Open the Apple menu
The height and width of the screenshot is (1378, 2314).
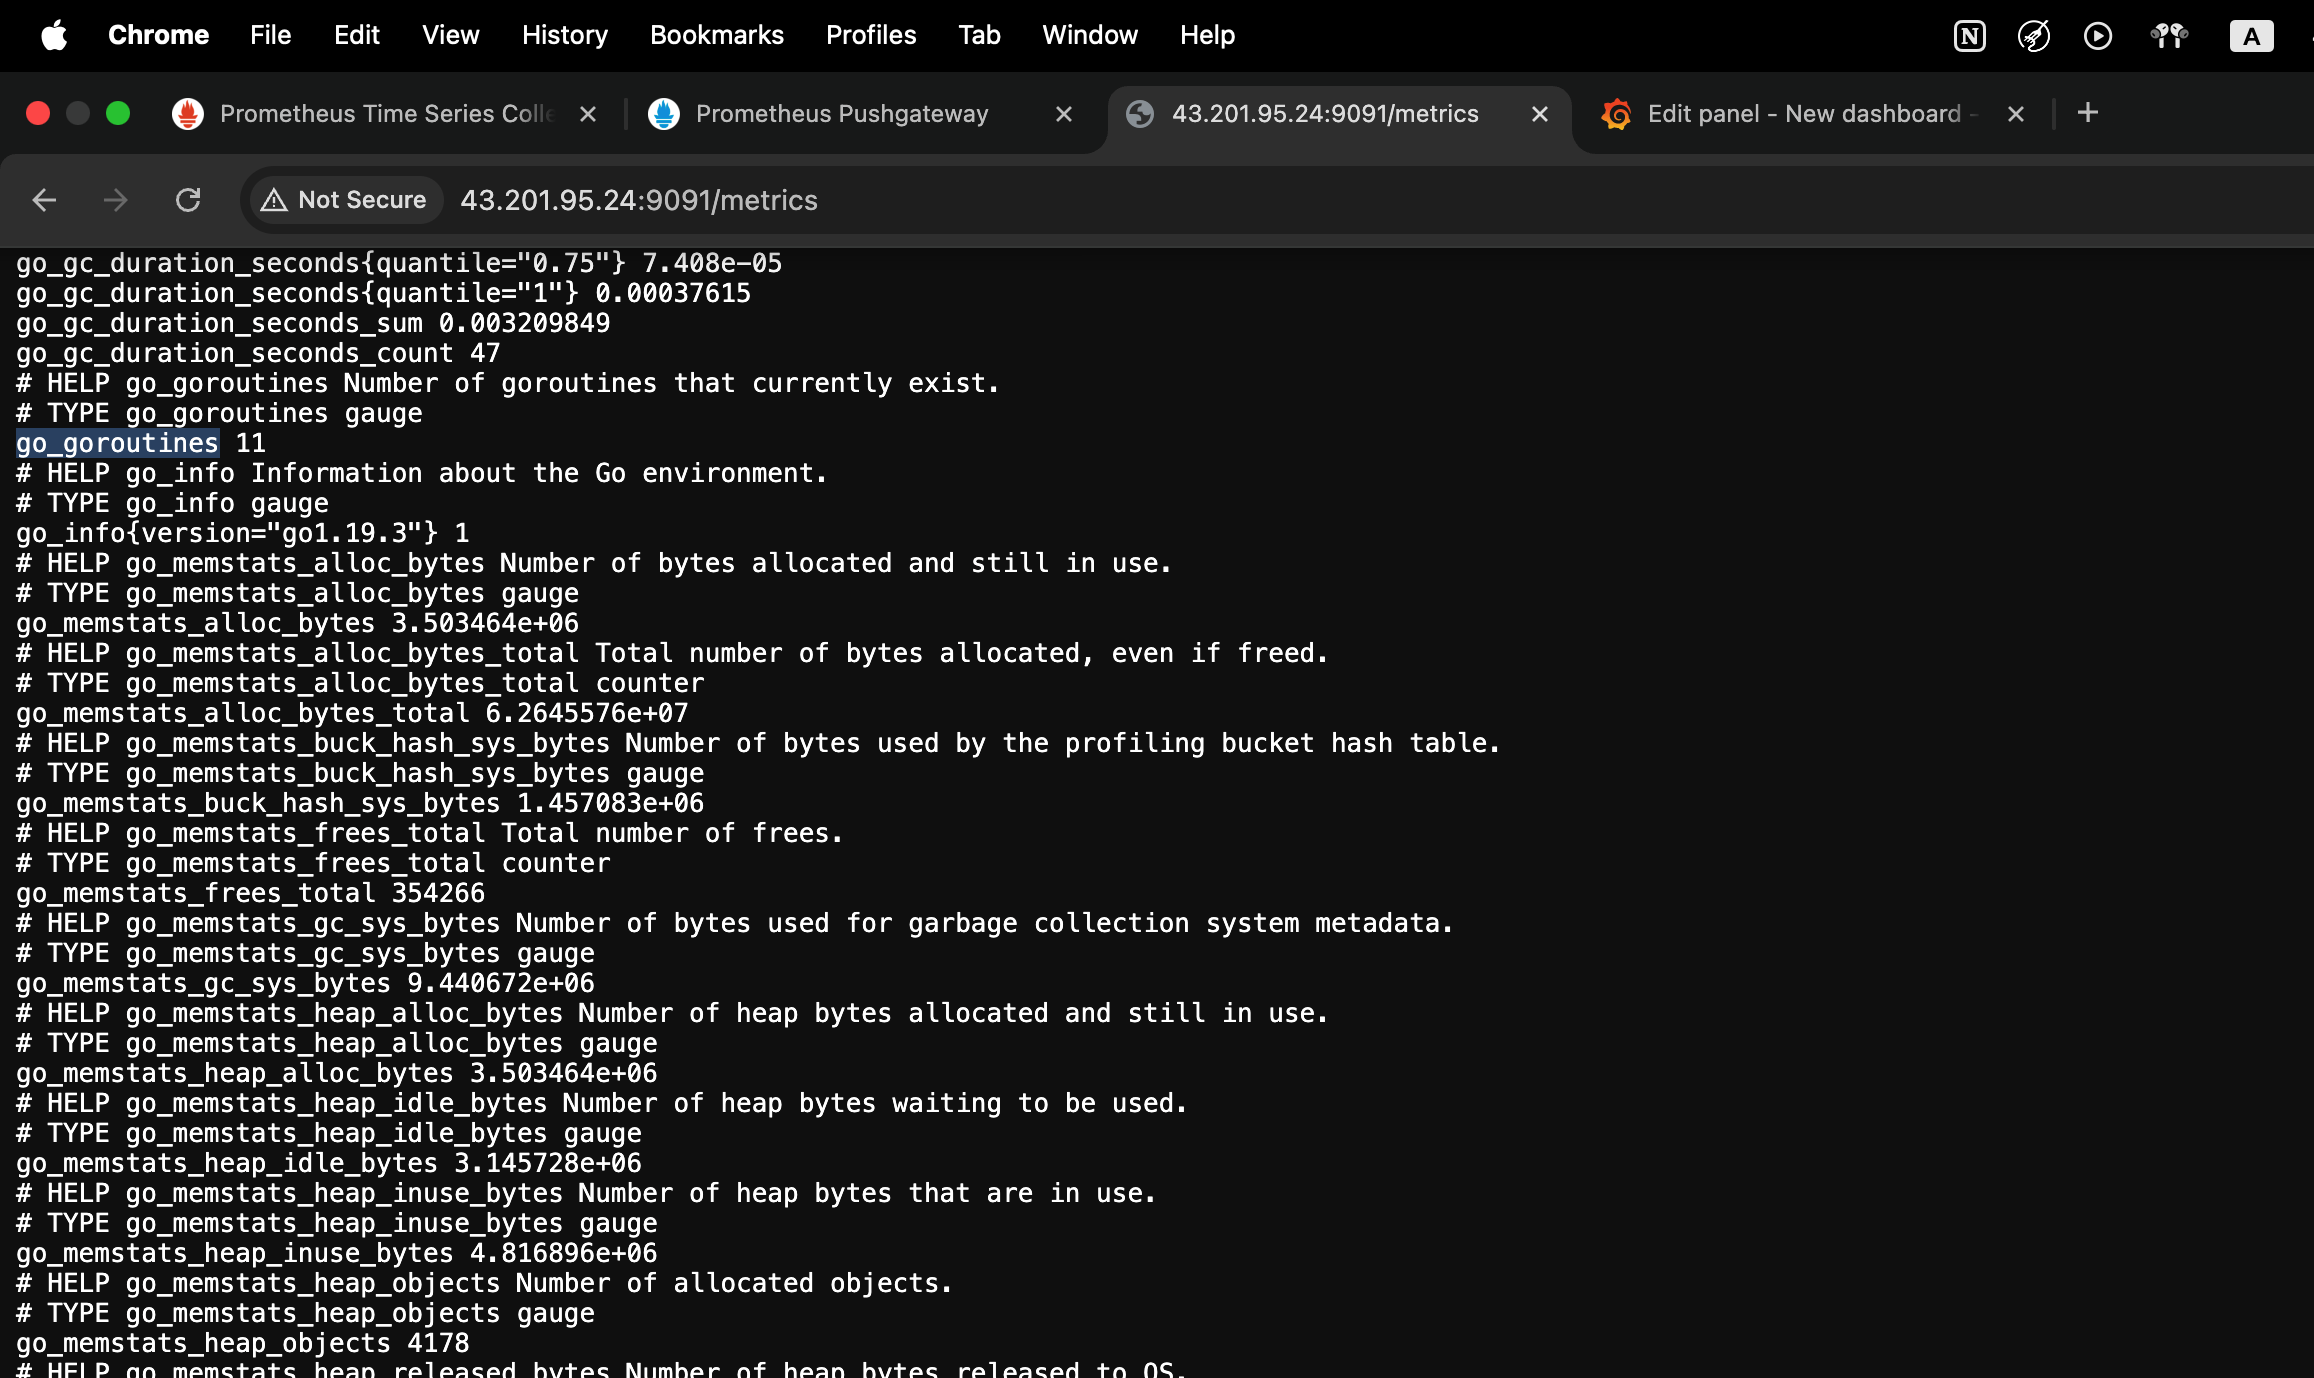54,36
